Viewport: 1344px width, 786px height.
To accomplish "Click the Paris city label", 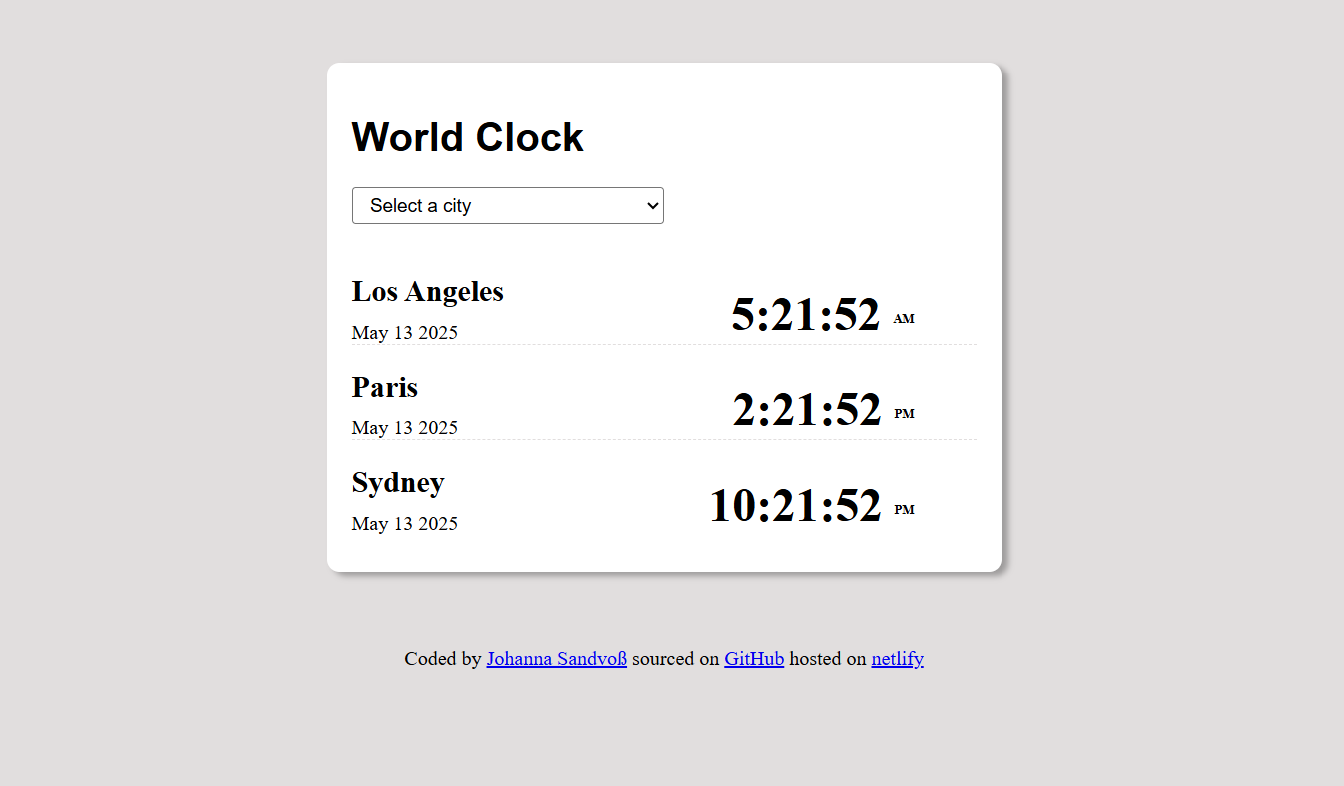I will [384, 387].
